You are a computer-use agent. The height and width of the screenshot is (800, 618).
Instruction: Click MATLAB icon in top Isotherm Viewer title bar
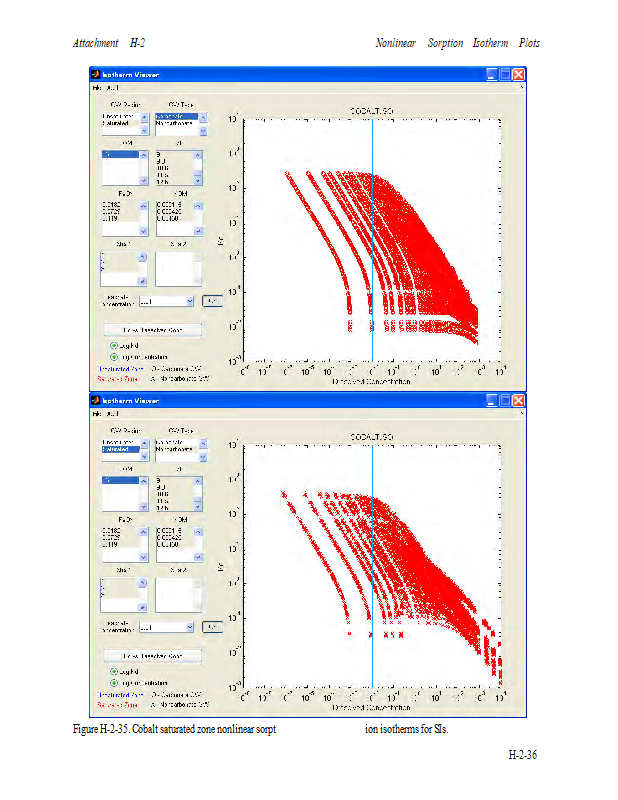(97, 74)
